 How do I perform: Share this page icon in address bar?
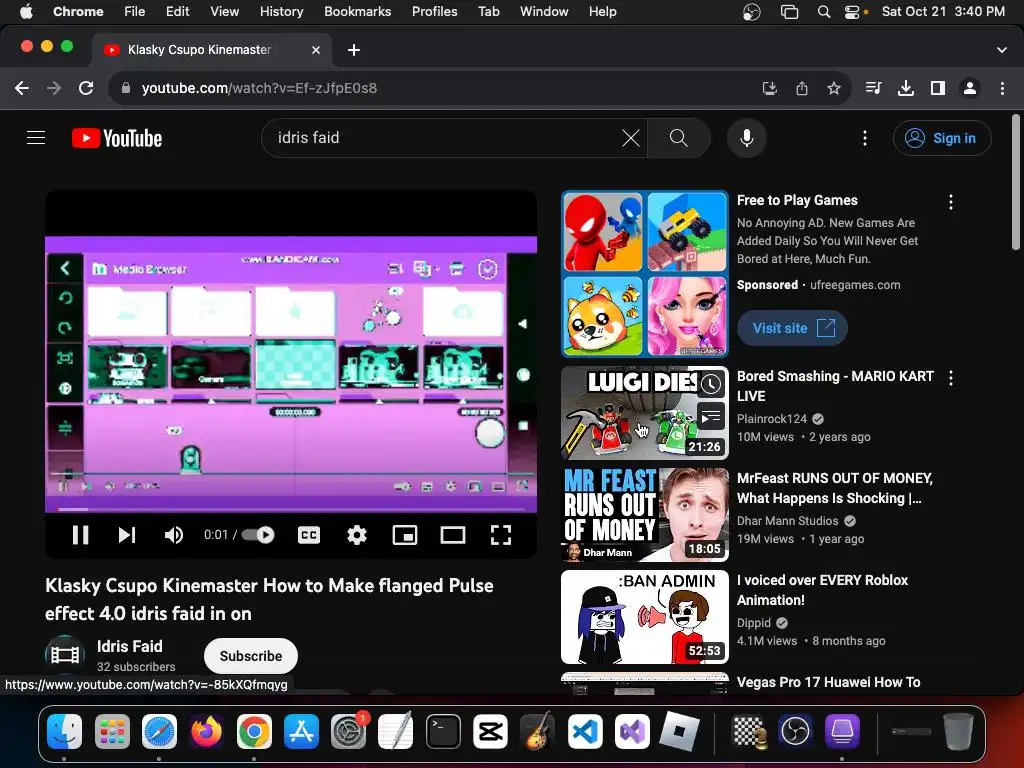point(802,88)
